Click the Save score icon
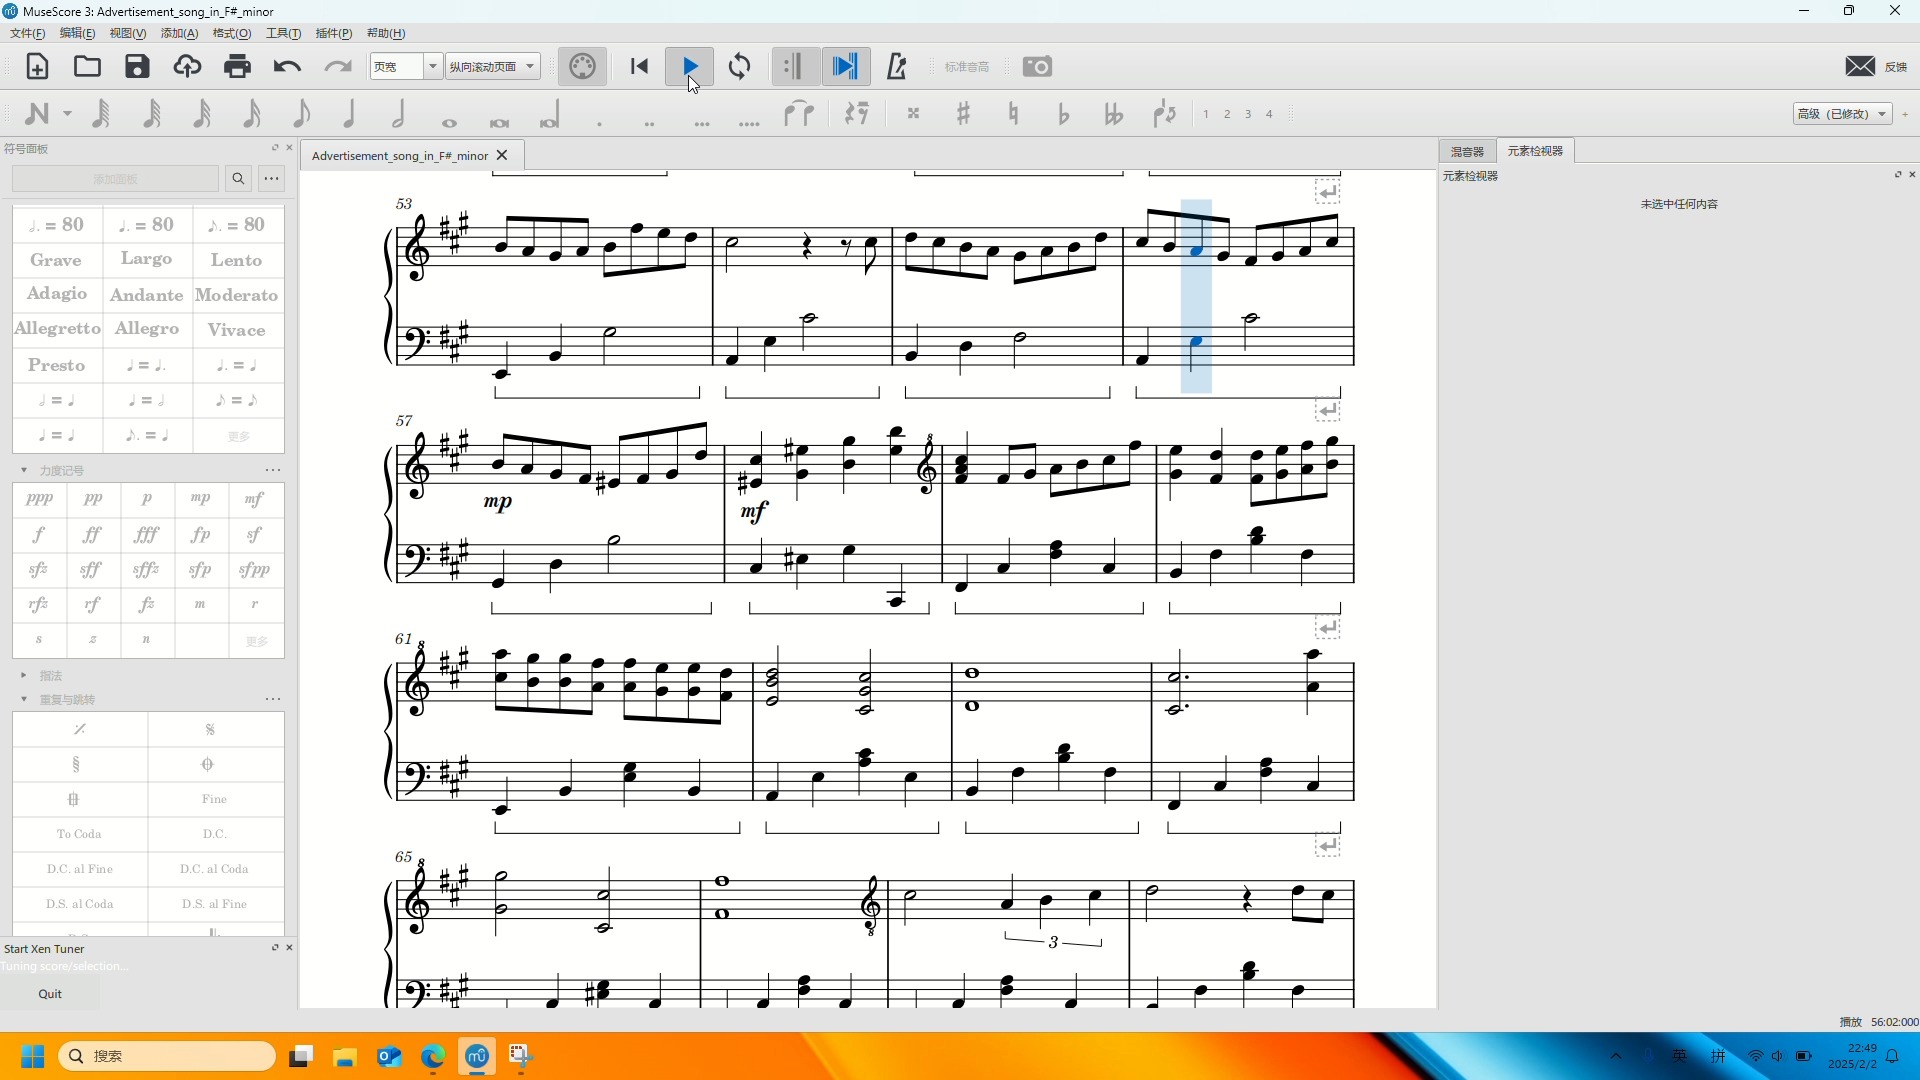This screenshot has height=1080, width=1920. tap(137, 67)
